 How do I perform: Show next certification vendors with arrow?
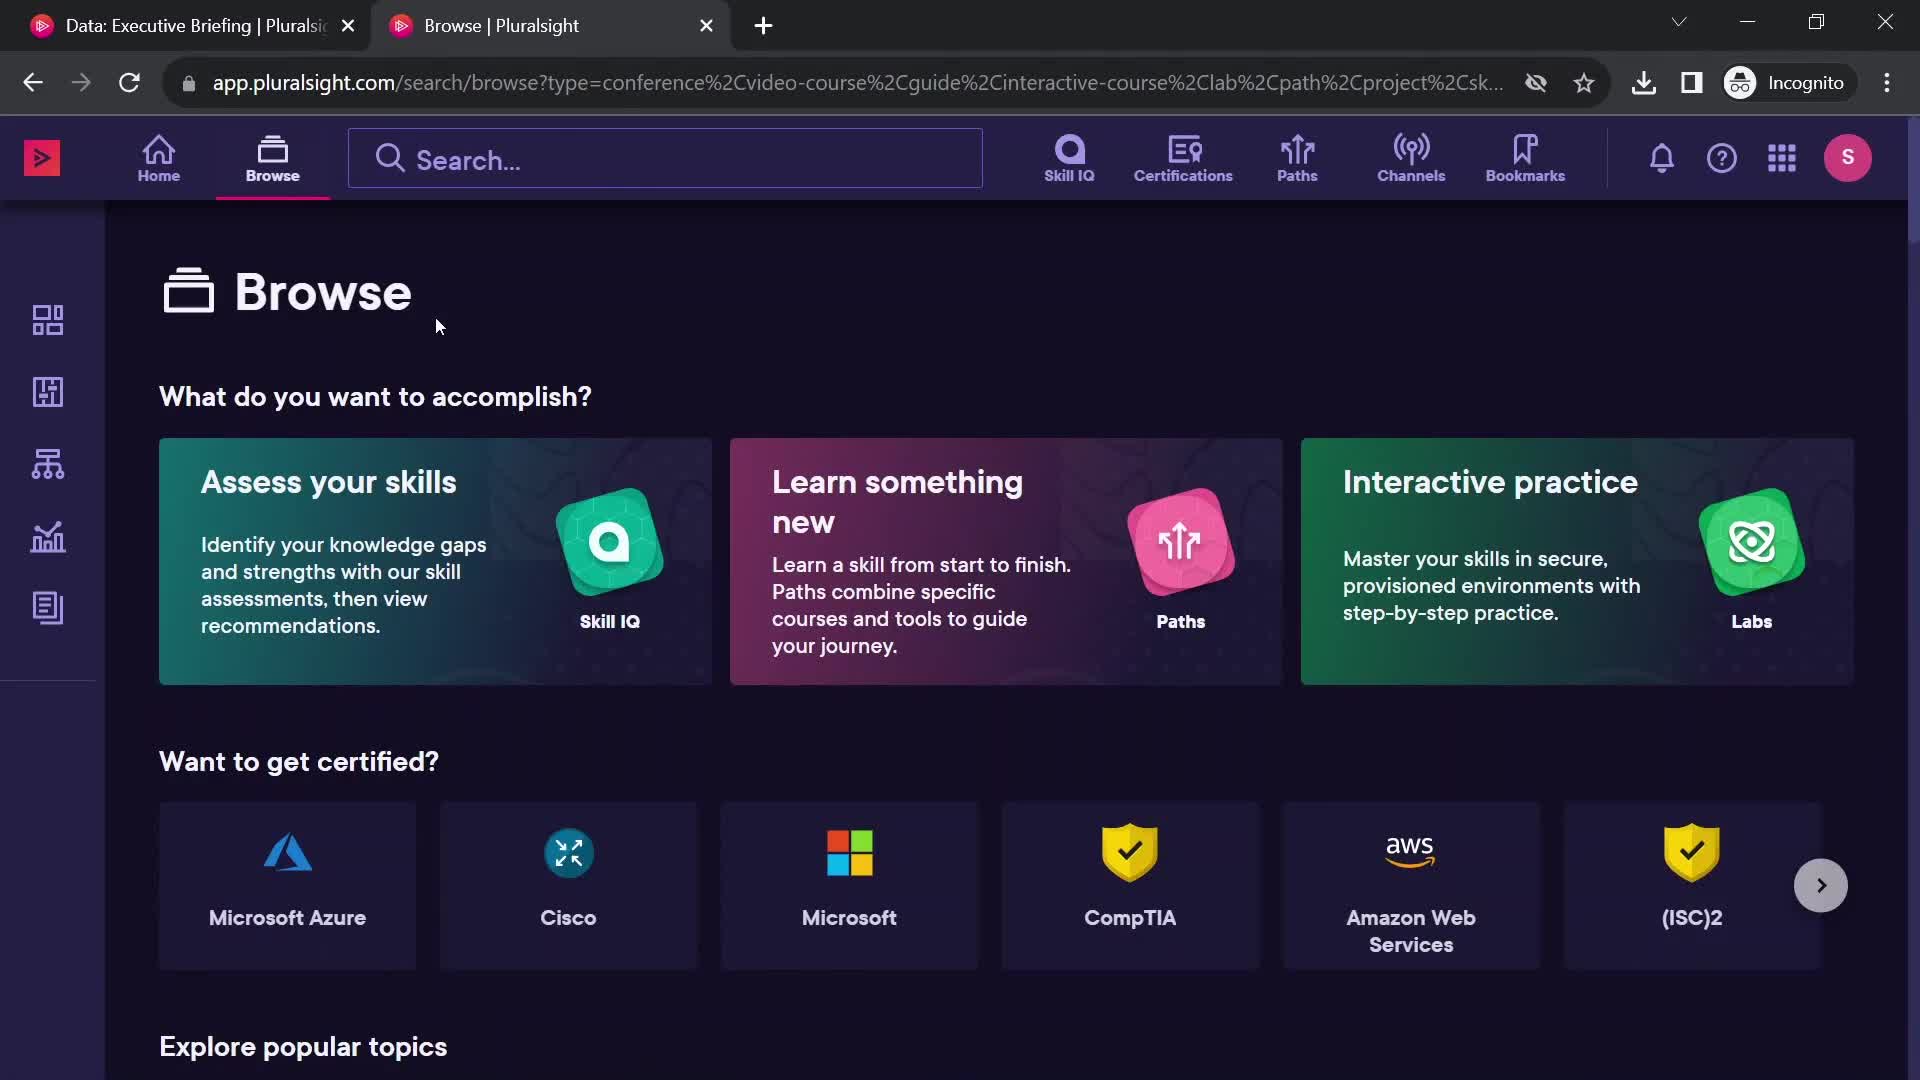pyautogui.click(x=1821, y=886)
